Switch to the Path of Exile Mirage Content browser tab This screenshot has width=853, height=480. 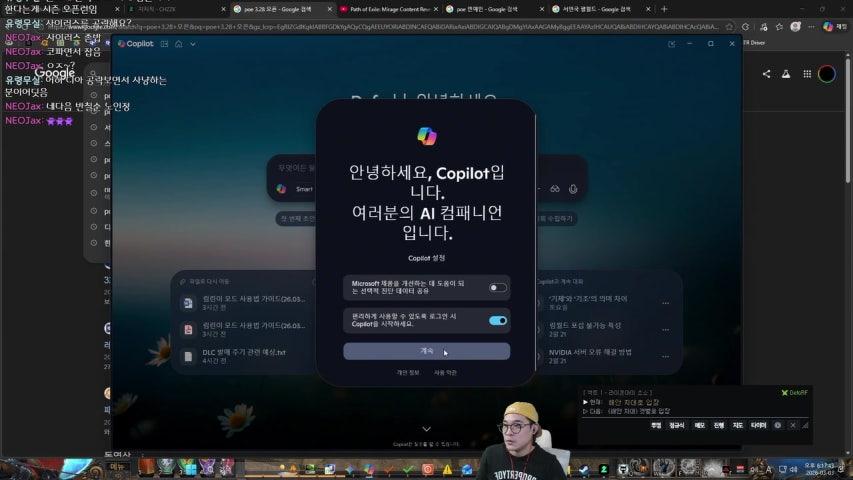coord(390,9)
